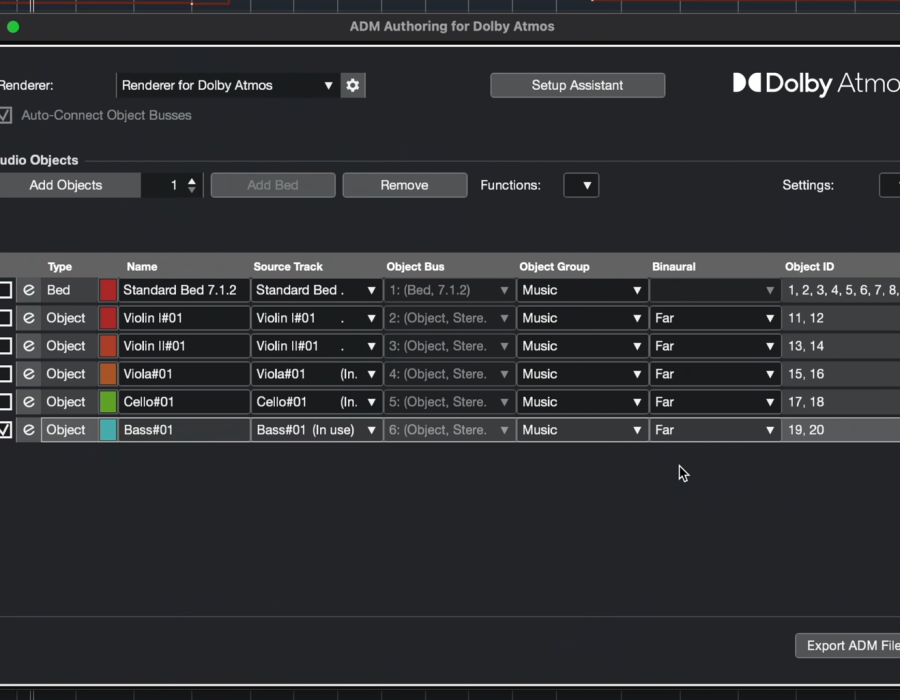Click the orange color swatch of Viola#01
Image resolution: width=900 pixels, height=700 pixels.
108,374
